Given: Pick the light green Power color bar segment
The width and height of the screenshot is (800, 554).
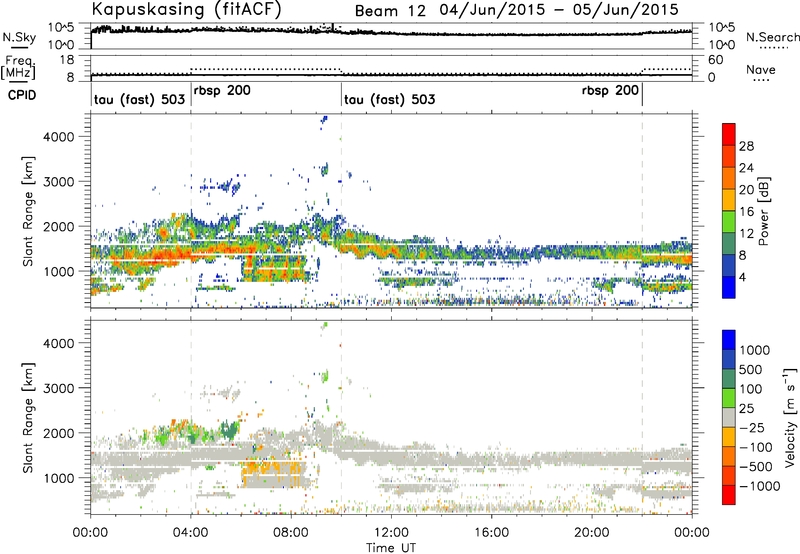Looking at the screenshot, I should click(x=729, y=222).
